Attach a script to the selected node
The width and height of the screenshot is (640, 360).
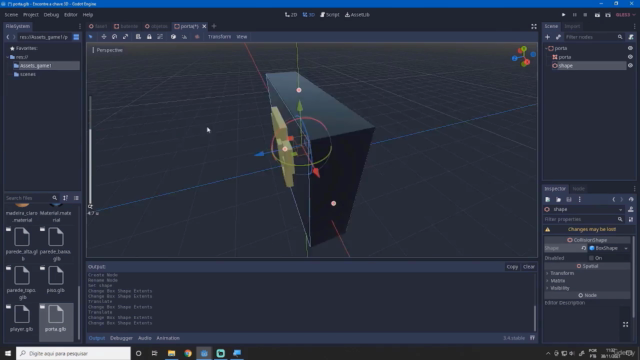[631, 37]
